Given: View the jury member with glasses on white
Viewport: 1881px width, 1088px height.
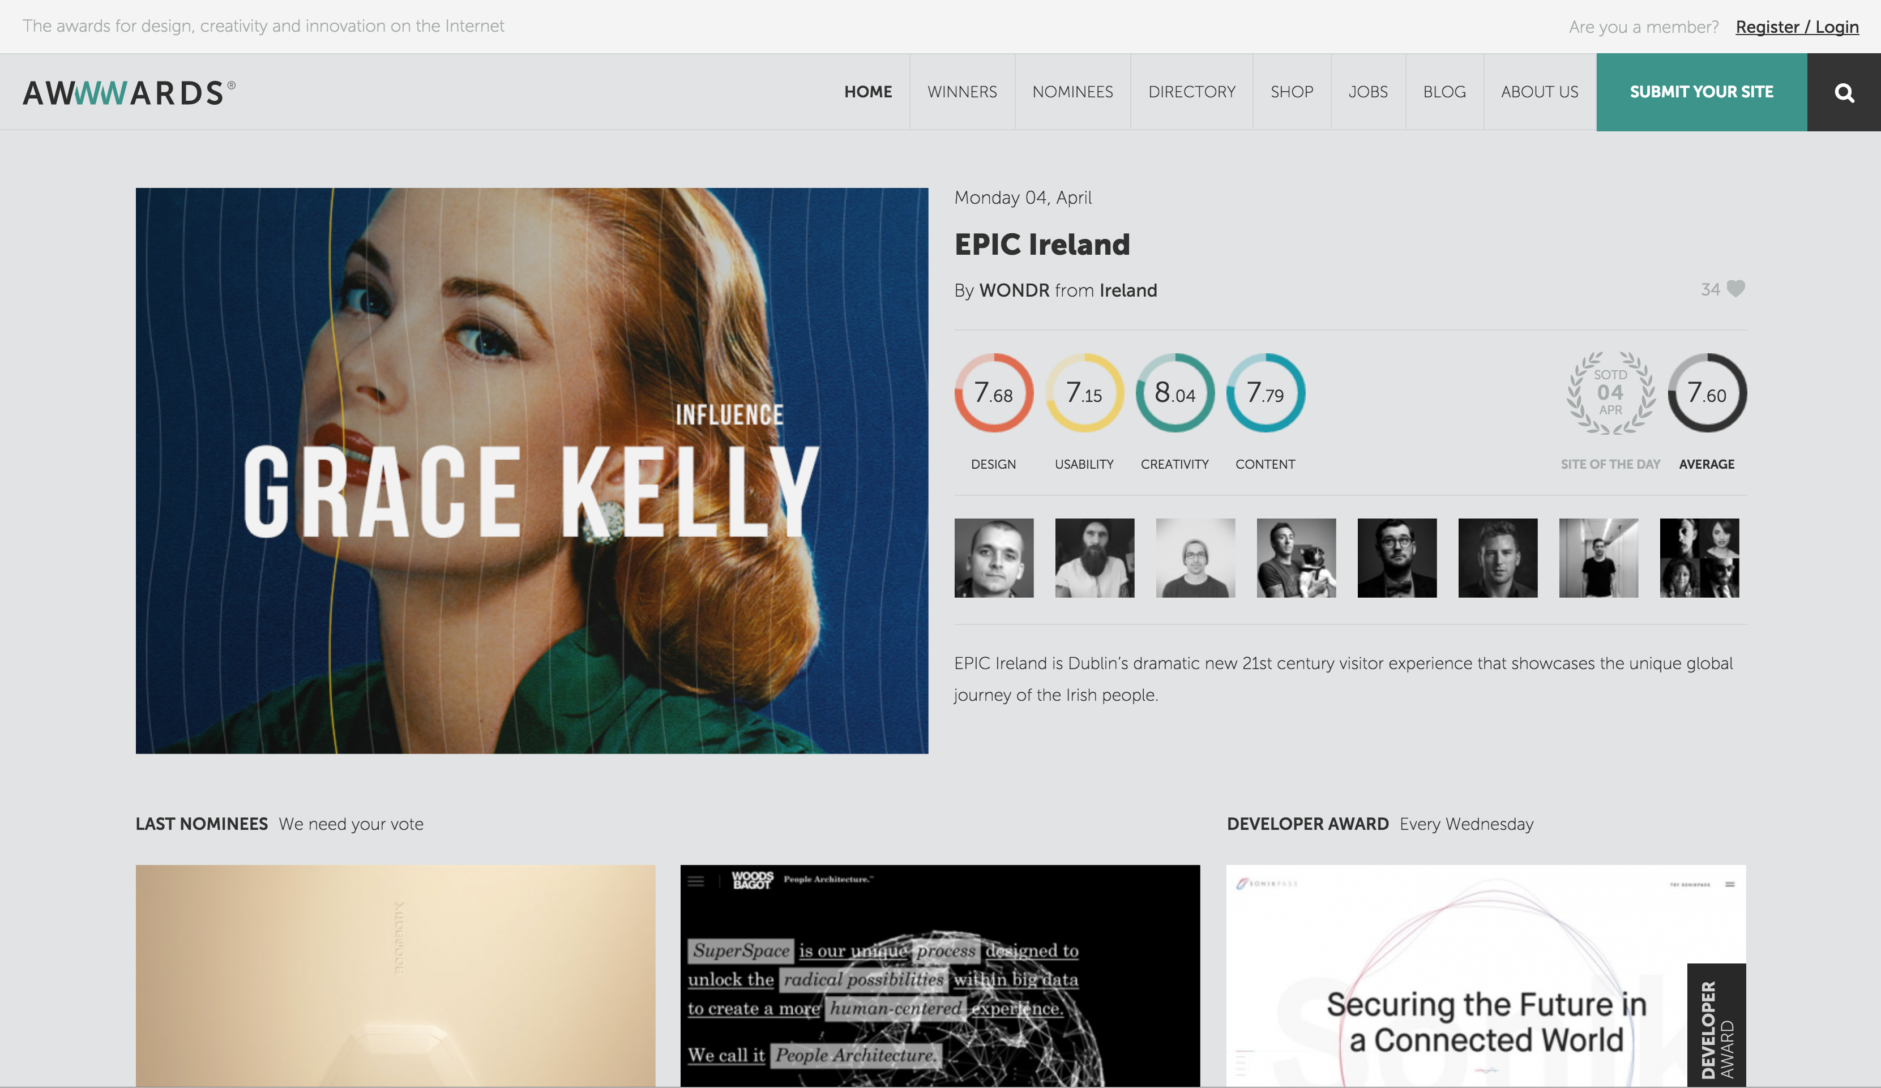Looking at the screenshot, I should [1196, 558].
